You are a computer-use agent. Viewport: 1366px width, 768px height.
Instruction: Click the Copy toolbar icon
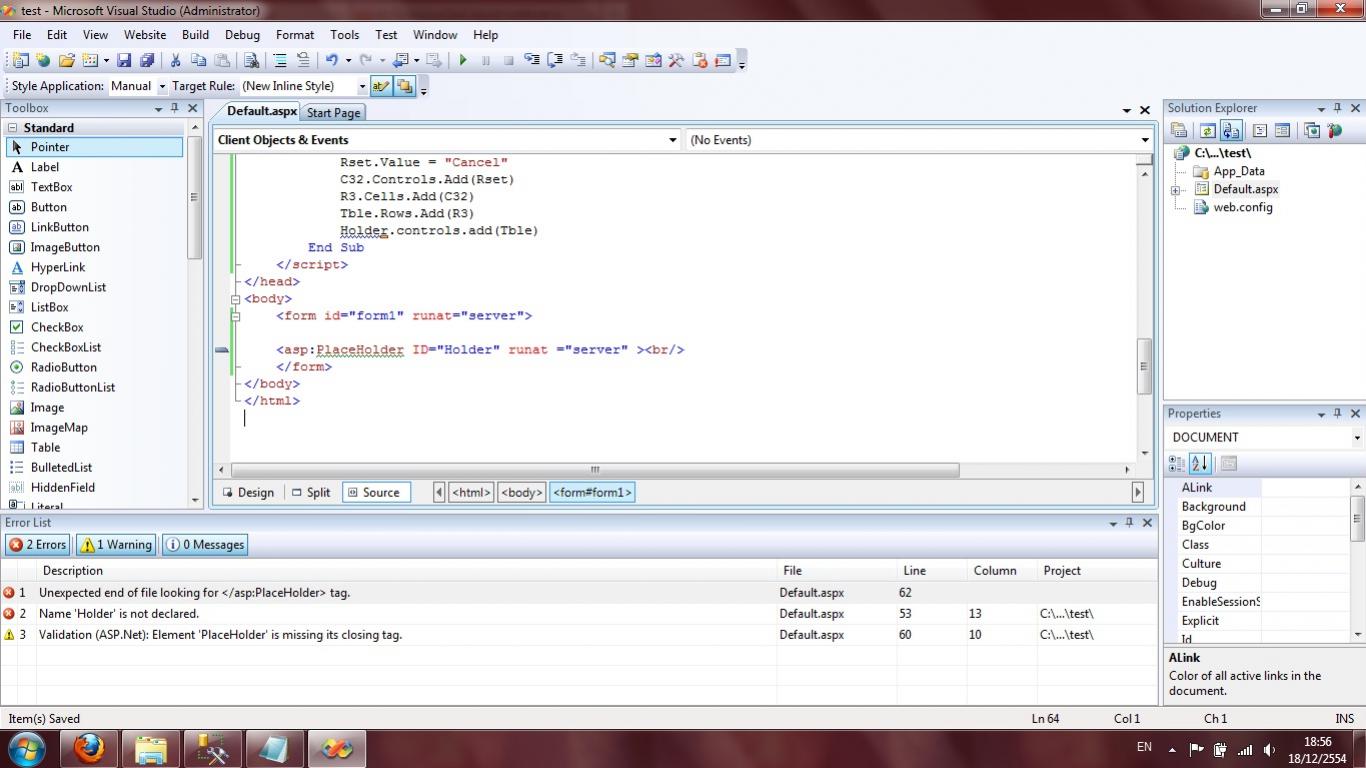(198, 60)
